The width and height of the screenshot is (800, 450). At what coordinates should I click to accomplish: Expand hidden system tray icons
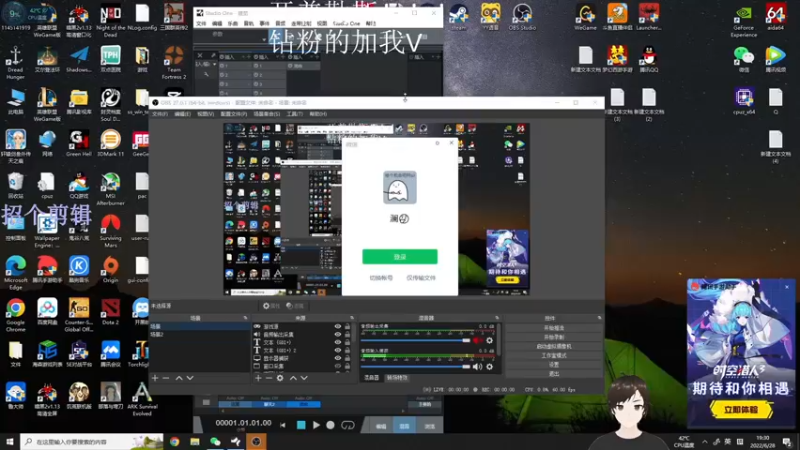point(705,442)
